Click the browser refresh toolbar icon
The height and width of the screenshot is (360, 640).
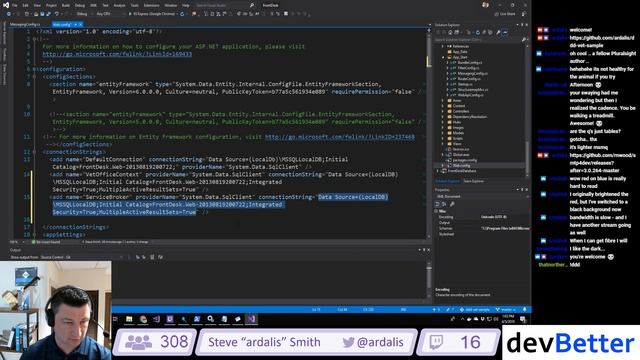[182, 14]
